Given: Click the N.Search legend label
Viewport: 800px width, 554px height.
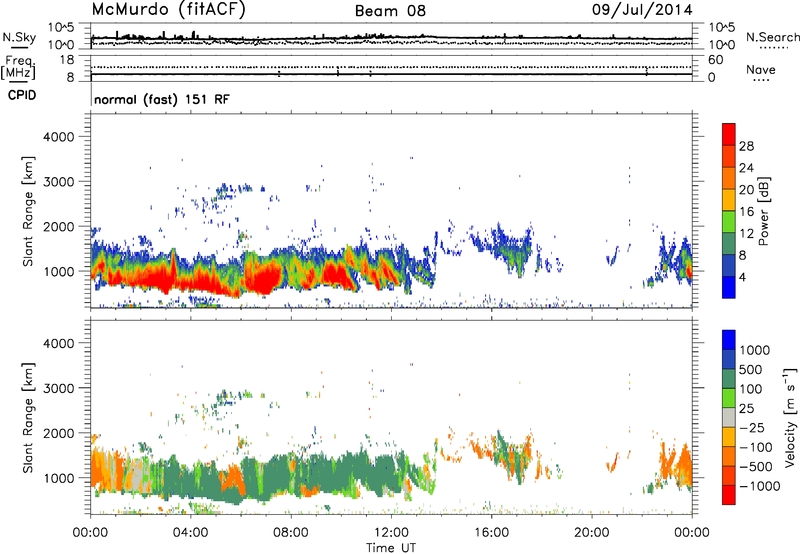Looking at the screenshot, I should point(773,37).
